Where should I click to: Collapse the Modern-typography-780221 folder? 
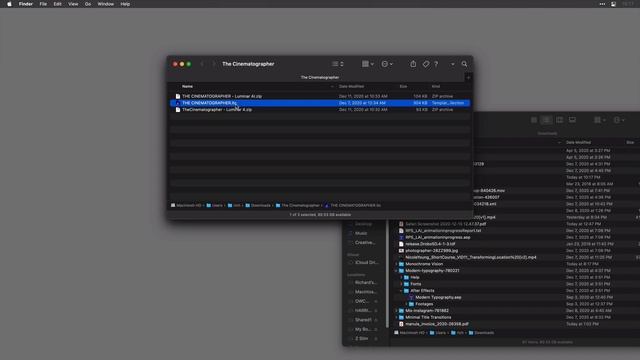point(396,271)
